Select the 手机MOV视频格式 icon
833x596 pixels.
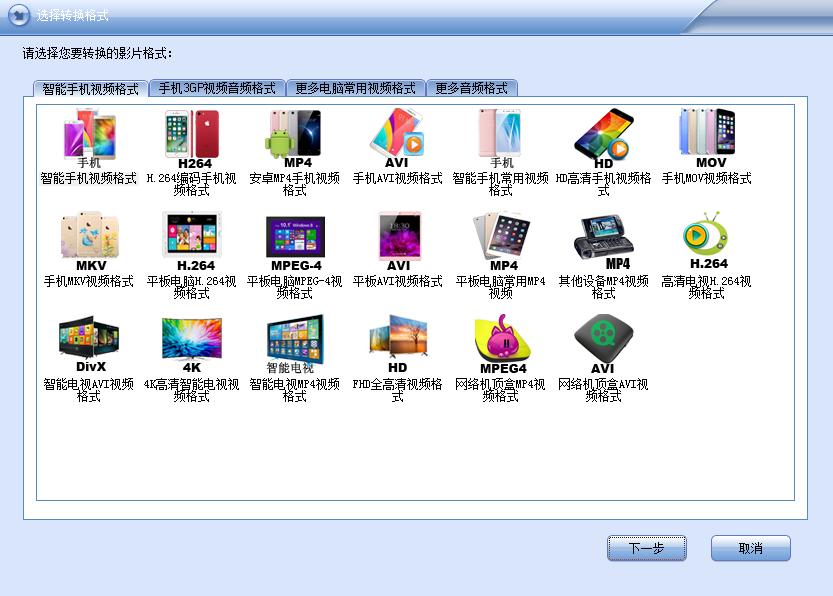(707, 139)
